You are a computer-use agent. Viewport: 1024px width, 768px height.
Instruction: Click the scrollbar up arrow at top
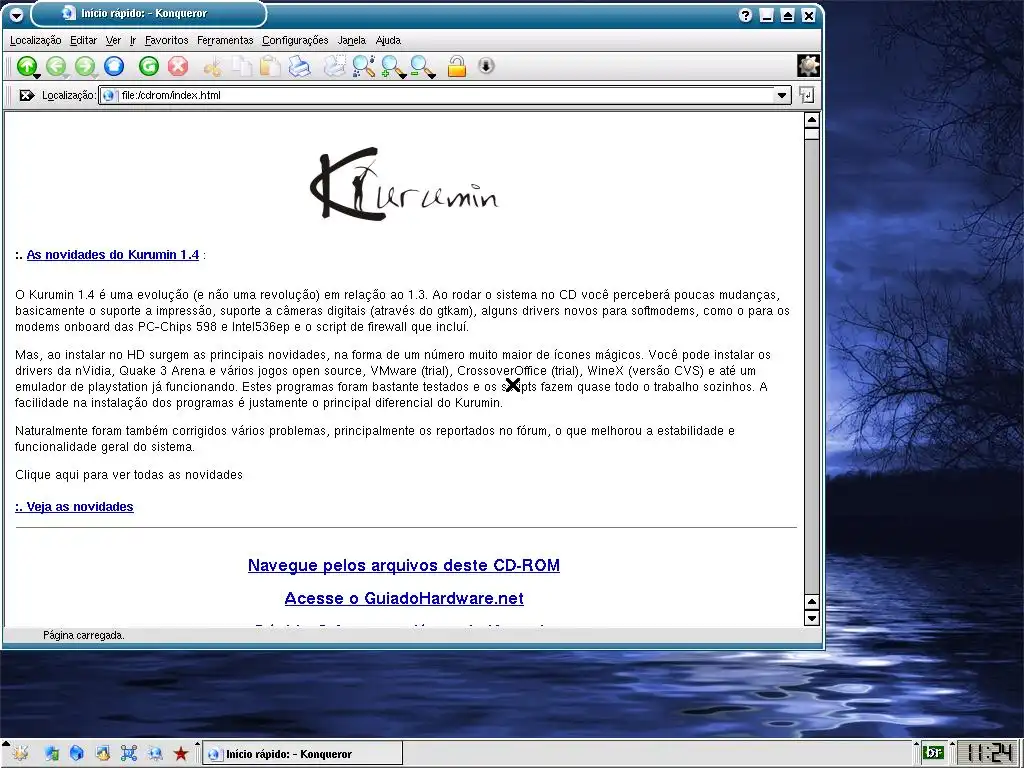(811, 120)
